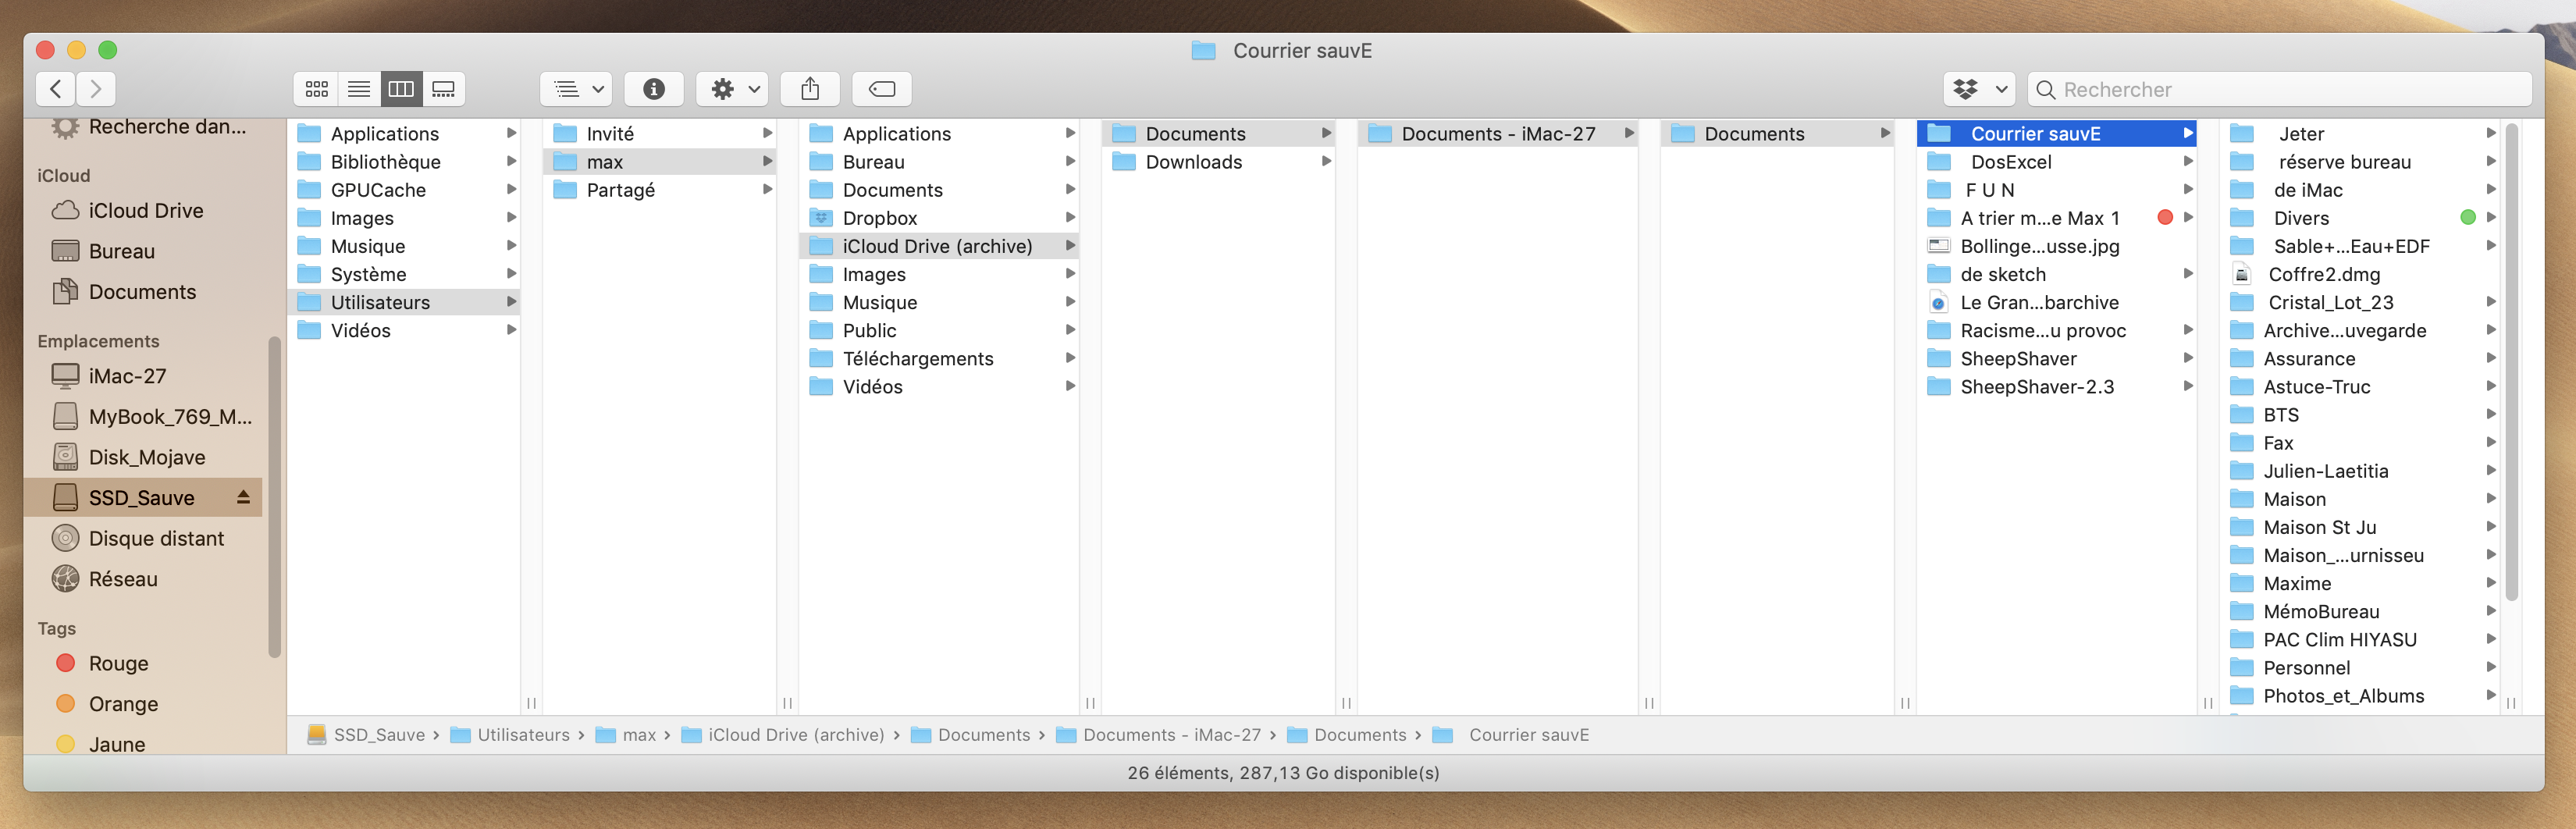Select the Partagé folder
Image resolution: width=2576 pixels, height=829 pixels.
click(x=660, y=190)
